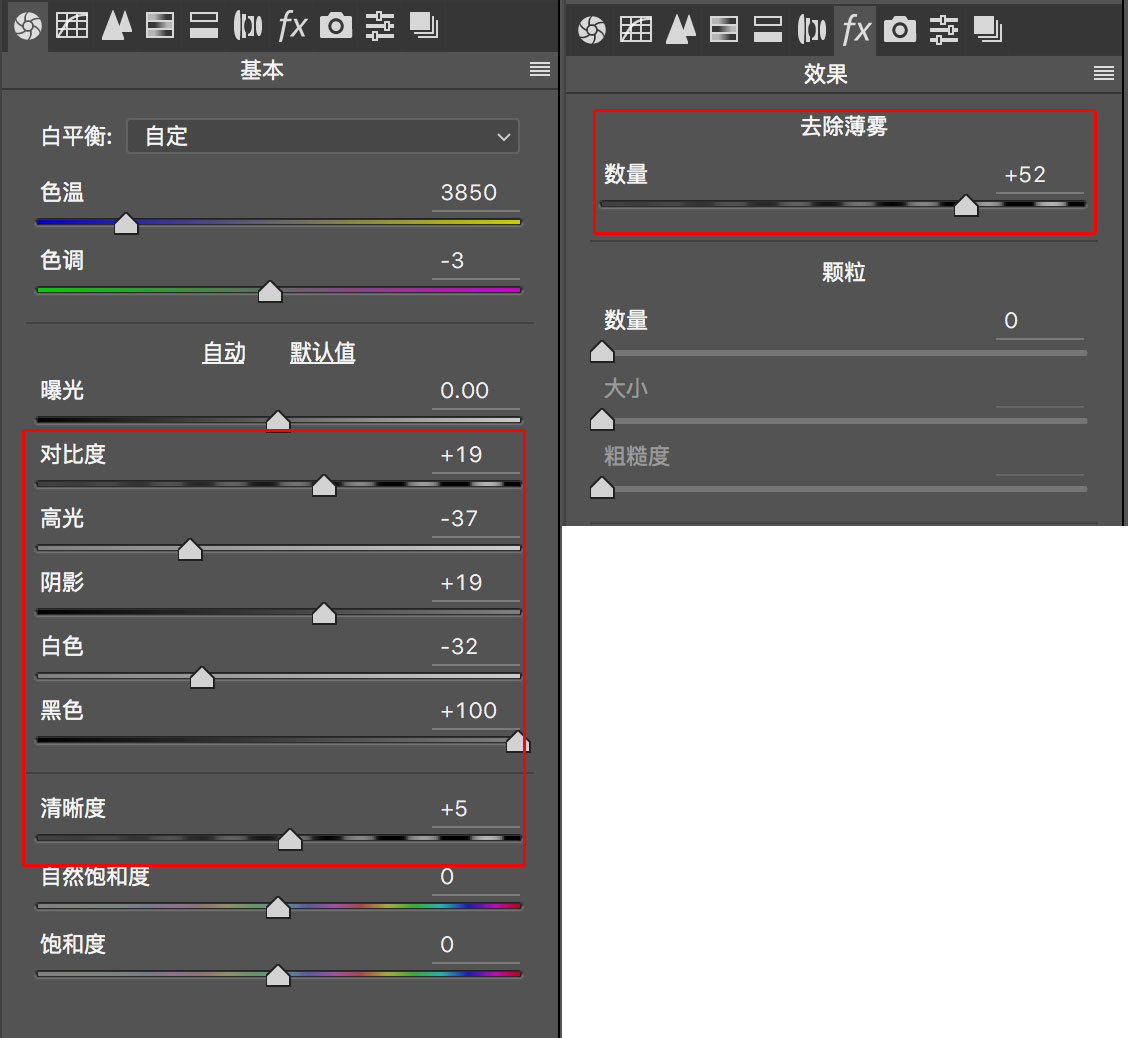Viewport: 1128px width, 1038px height.
Task: Open Snapshots tab icon in left panel
Action: 424,27
